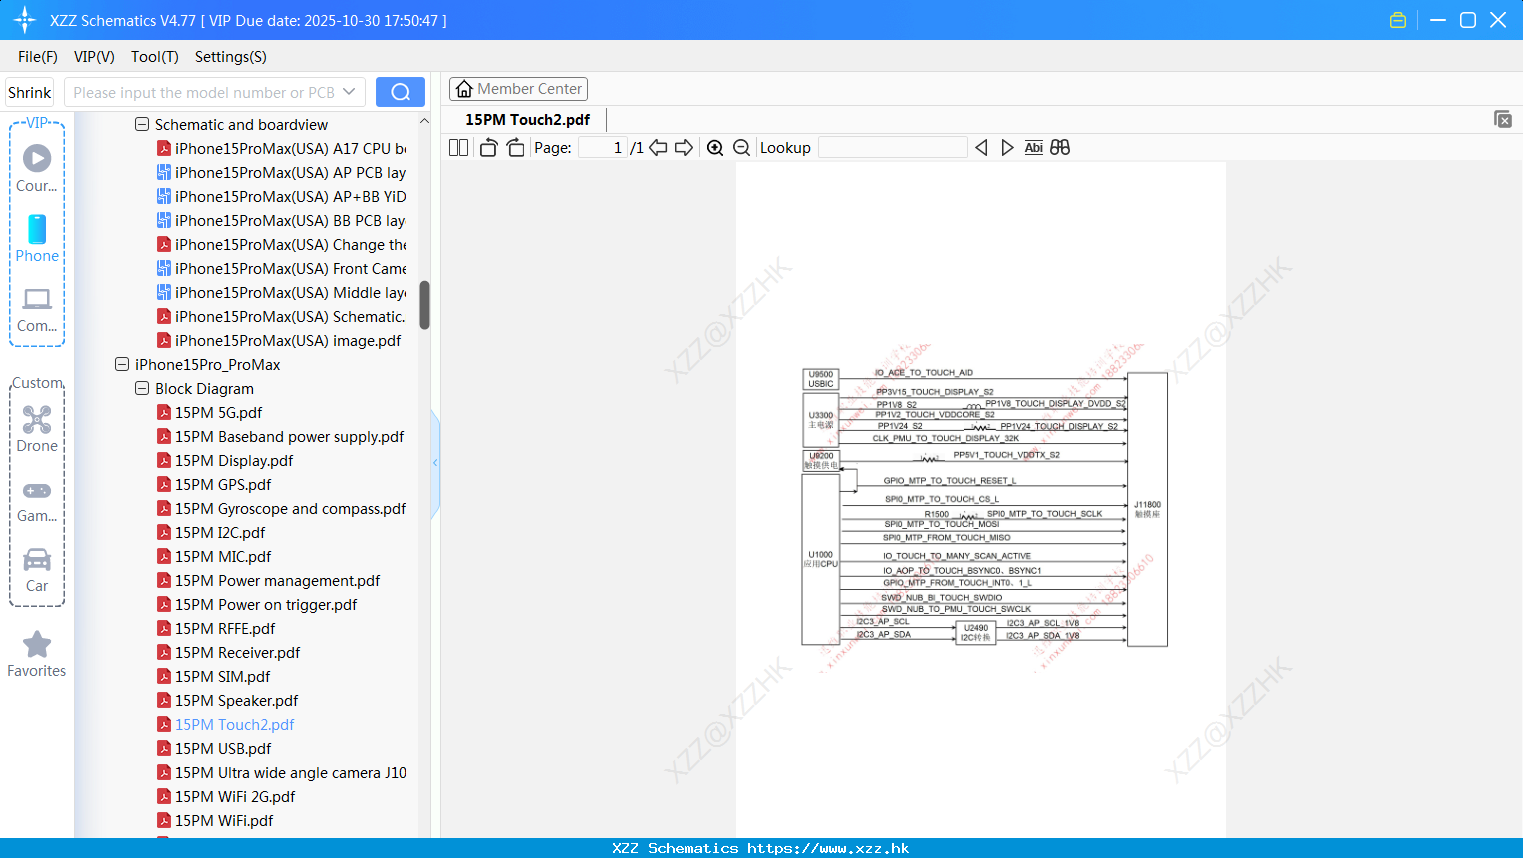Open 15PM GPS.pdf
Viewport: 1523px width, 858px height.
pos(223,485)
